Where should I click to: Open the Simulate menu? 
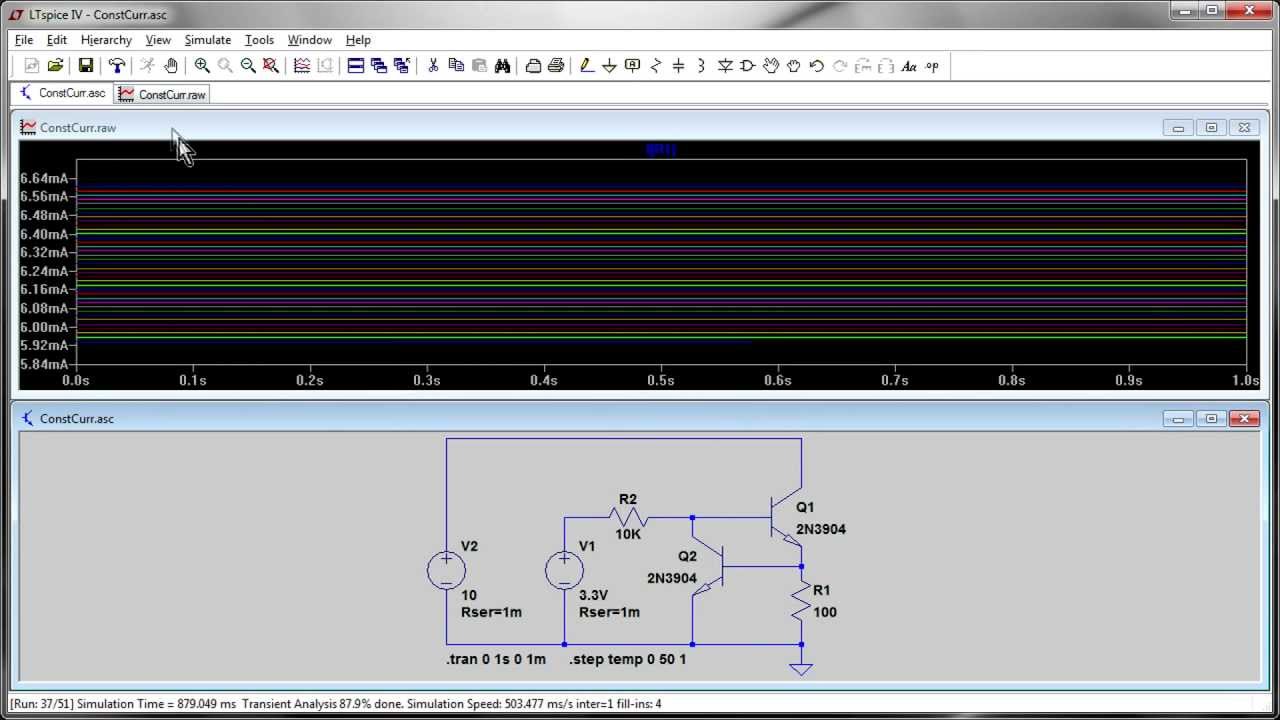pyautogui.click(x=208, y=40)
